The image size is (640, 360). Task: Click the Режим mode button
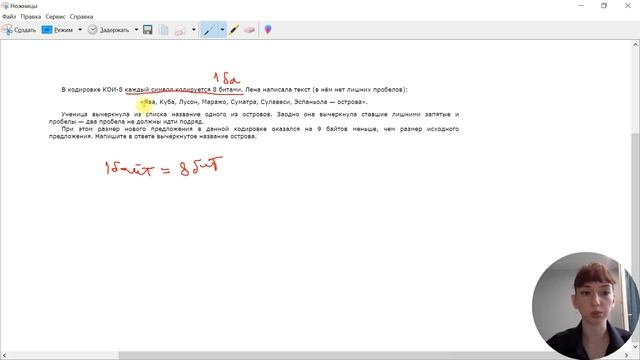[x=58, y=30]
